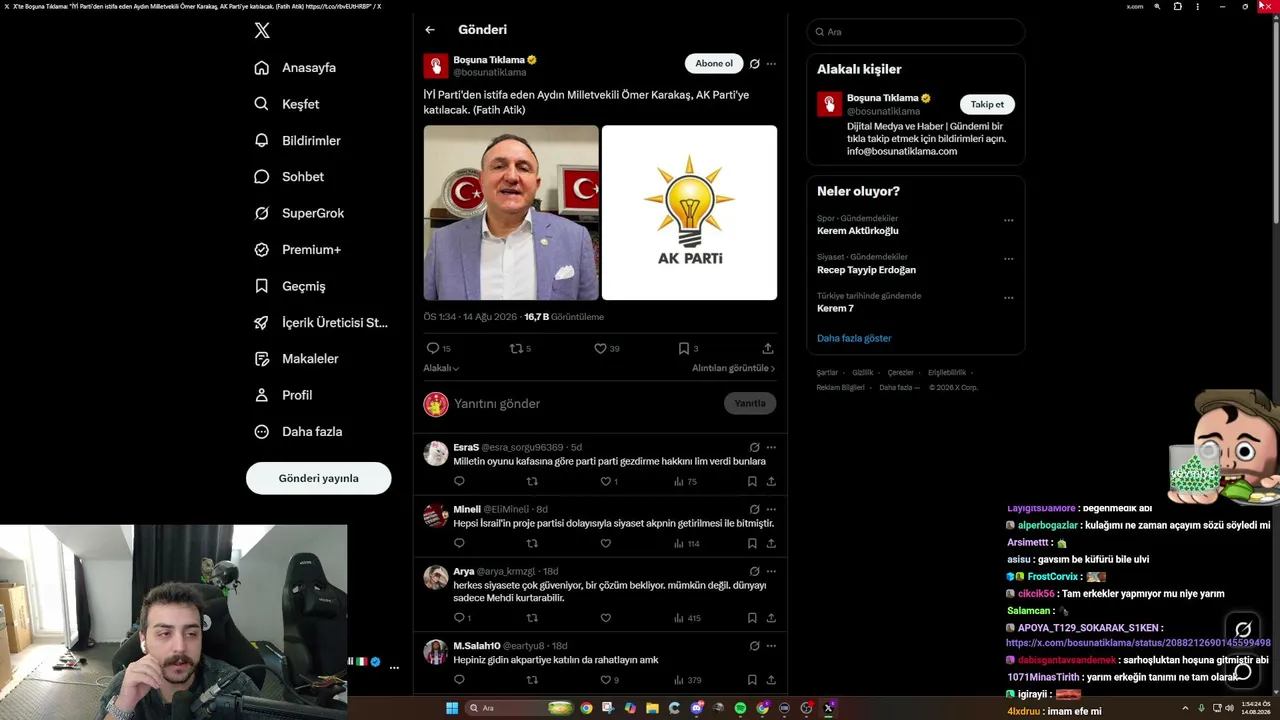Open options for Recep Tayyip Erdoğan trend
The image size is (1280, 720).
(x=1008, y=259)
